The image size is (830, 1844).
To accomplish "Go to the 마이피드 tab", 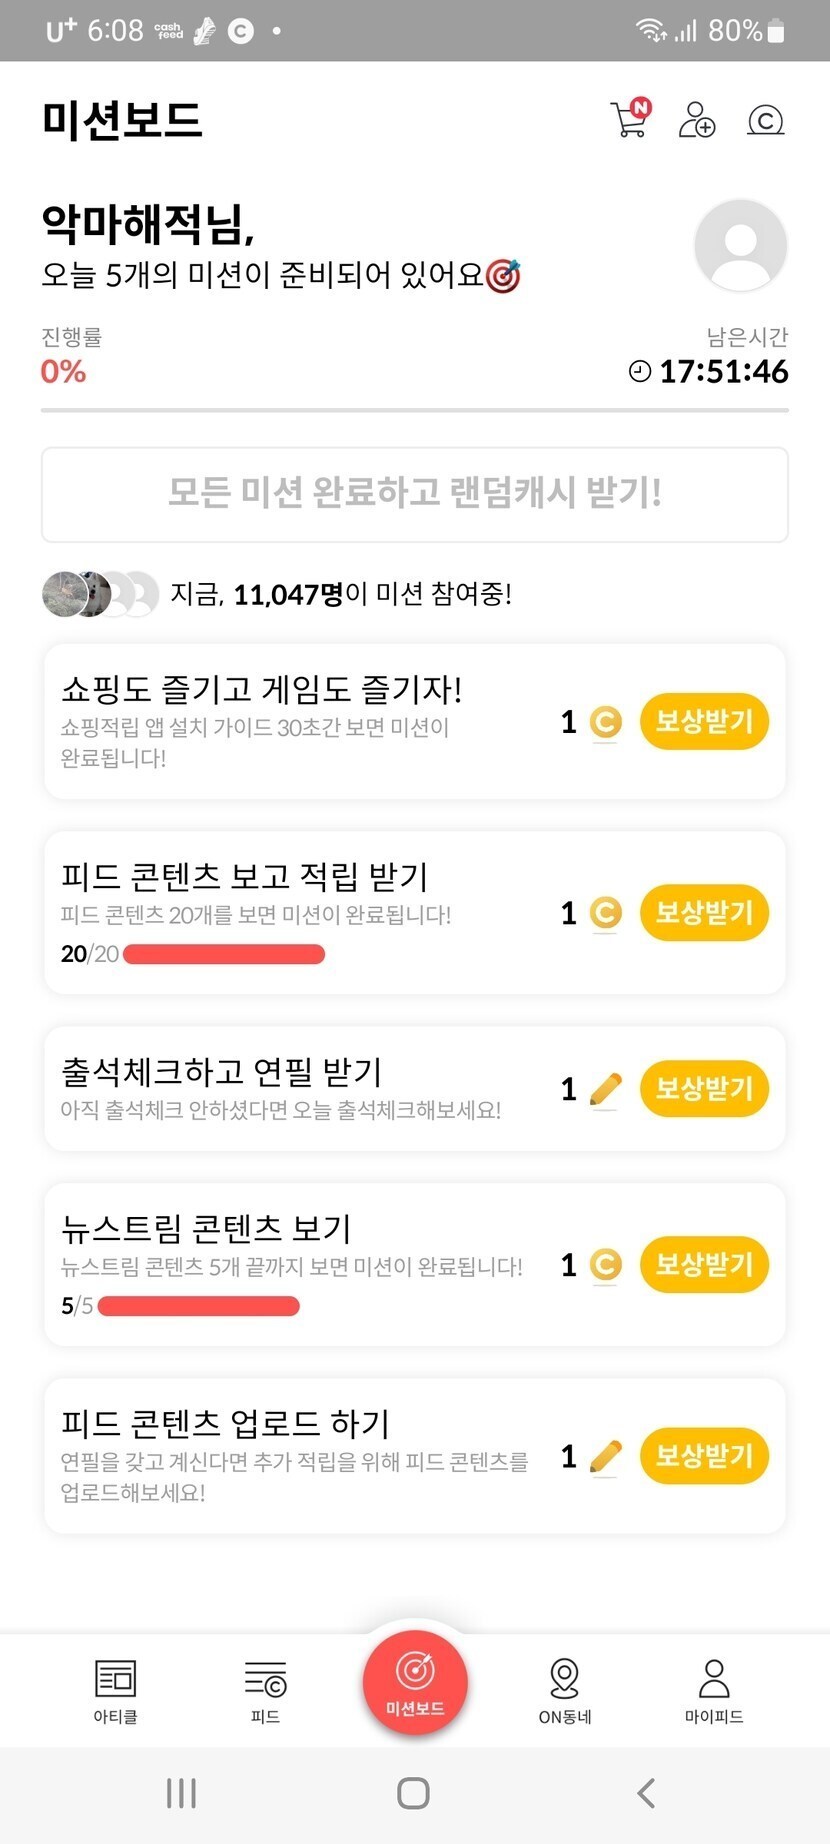I will (x=714, y=1690).
